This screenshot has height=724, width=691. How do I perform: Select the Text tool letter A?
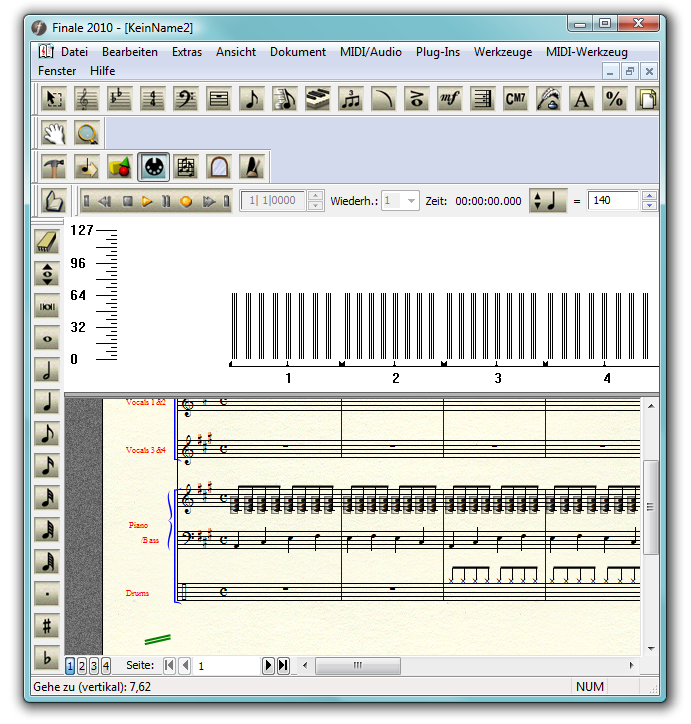(582, 99)
